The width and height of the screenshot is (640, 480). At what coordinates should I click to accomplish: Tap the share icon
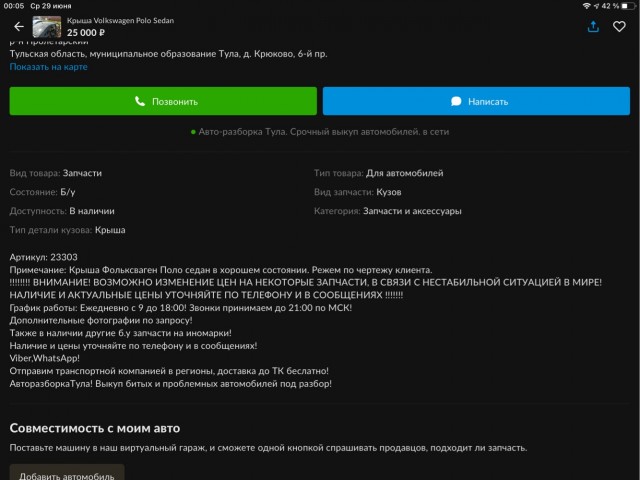coord(593,27)
